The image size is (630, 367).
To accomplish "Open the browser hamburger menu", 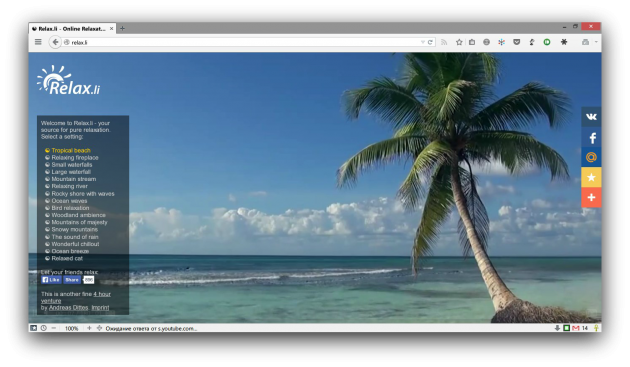I will pyautogui.click(x=38, y=42).
